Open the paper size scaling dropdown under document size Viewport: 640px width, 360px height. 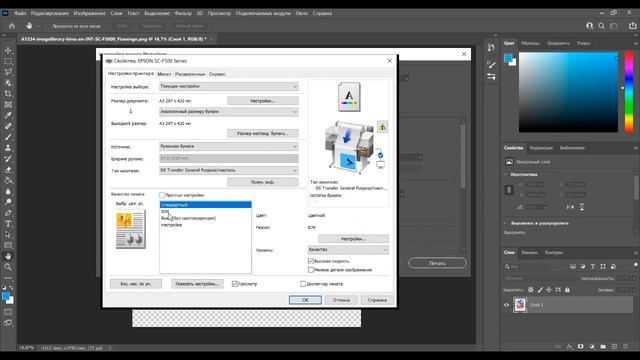click(229, 111)
